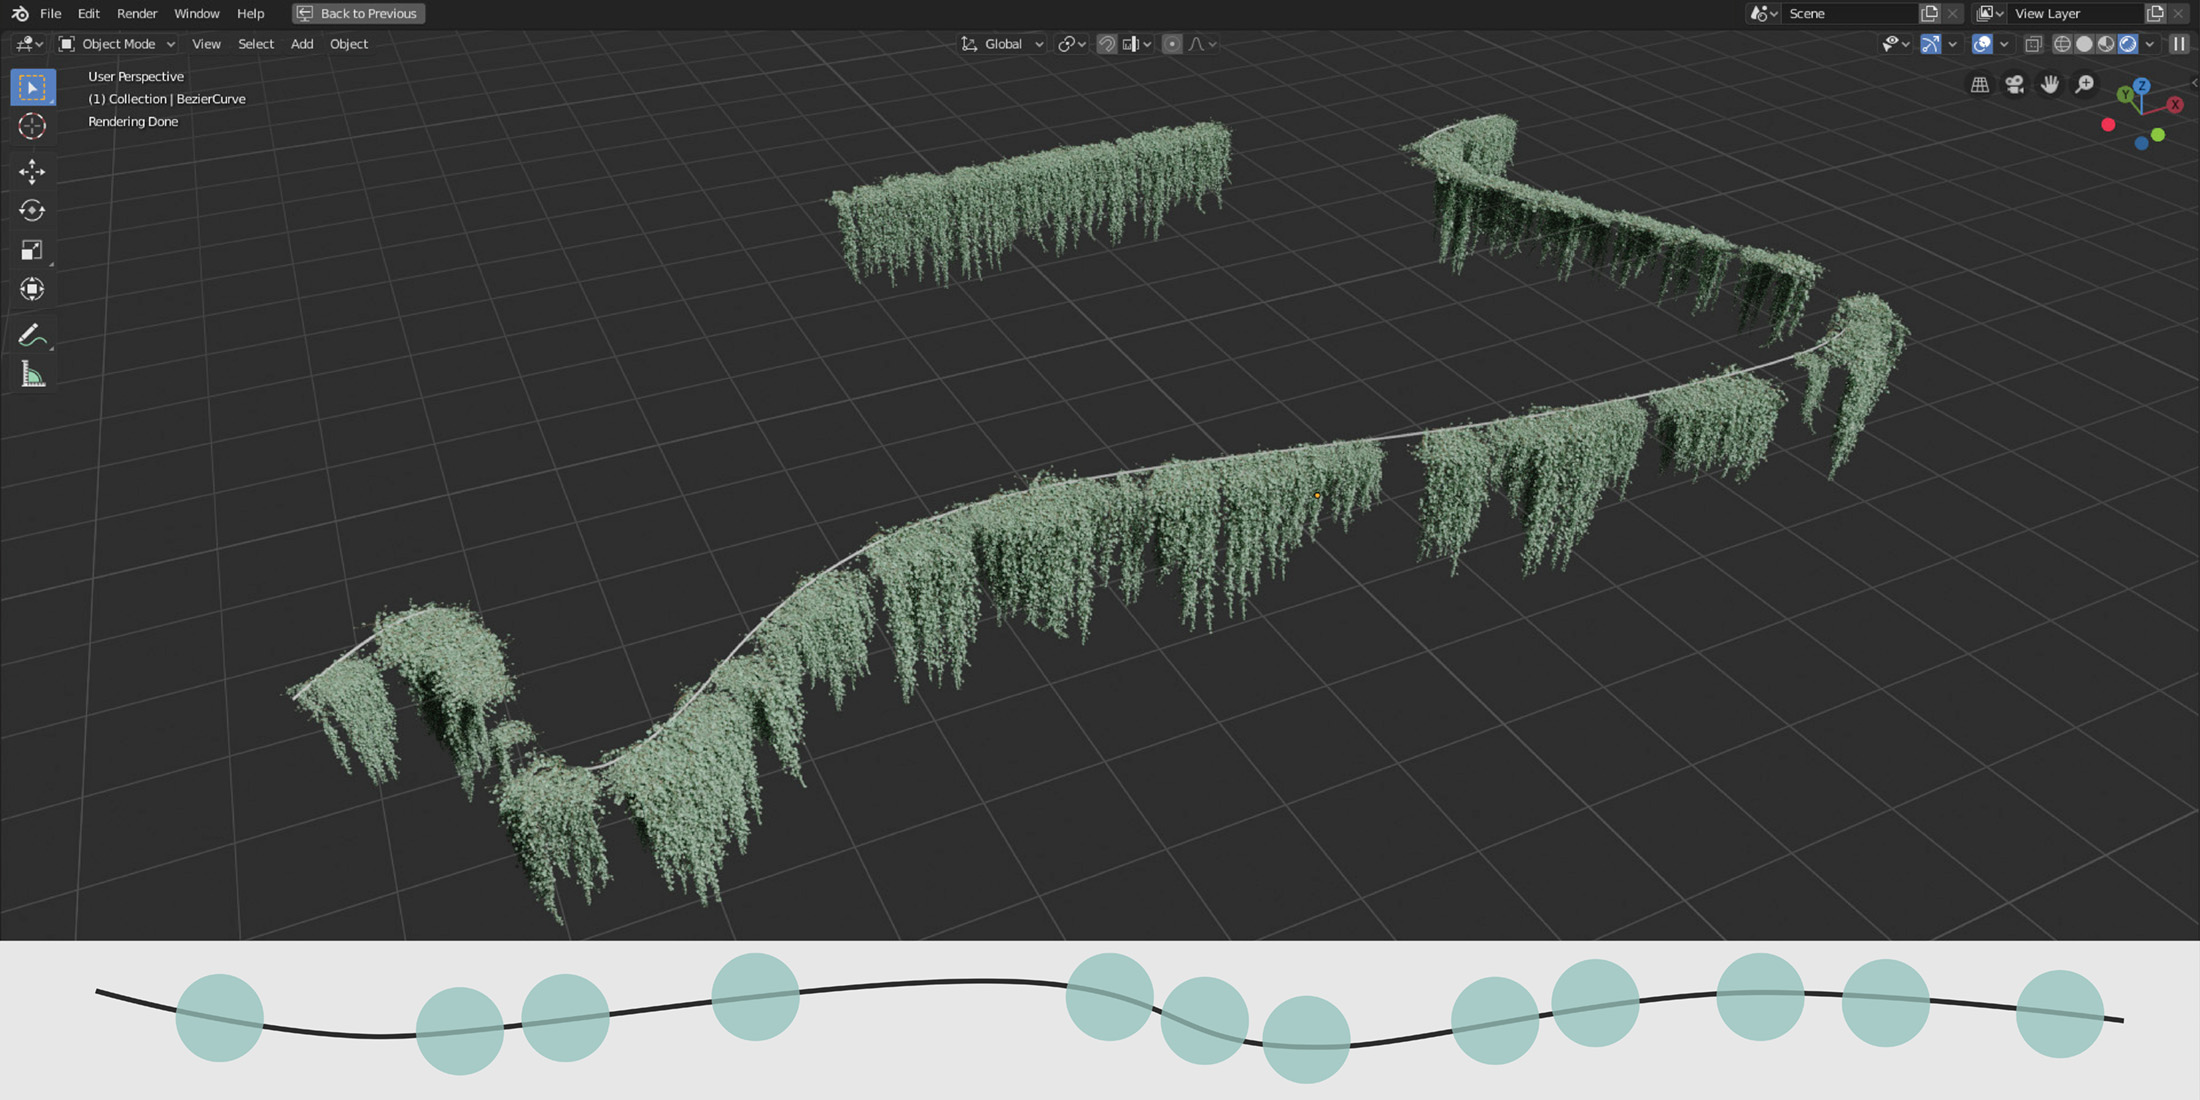The height and width of the screenshot is (1100, 2200).
Task: Toggle show overlays
Action: 1981,44
